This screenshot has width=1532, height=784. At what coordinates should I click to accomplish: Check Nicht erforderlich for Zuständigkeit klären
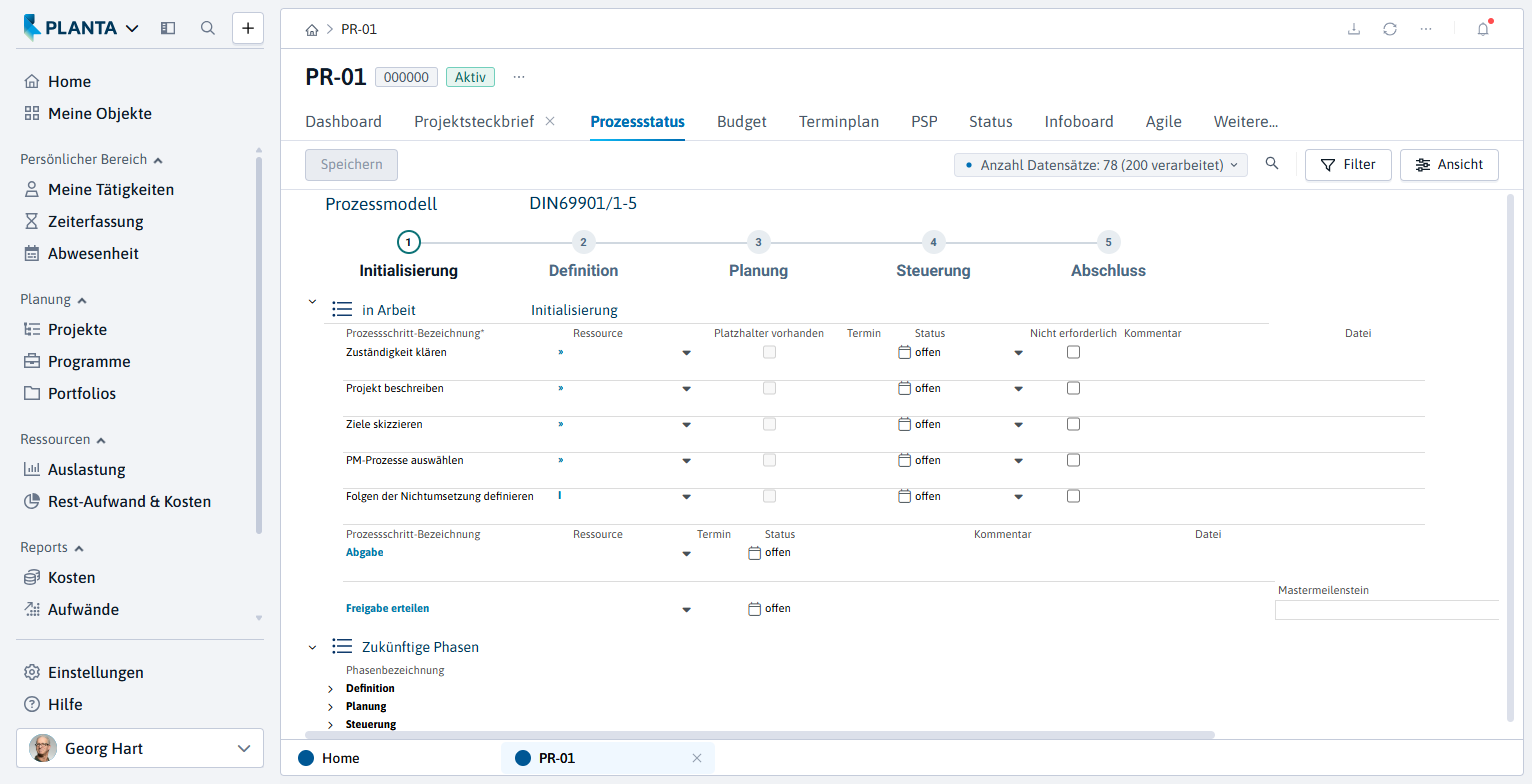1073,352
